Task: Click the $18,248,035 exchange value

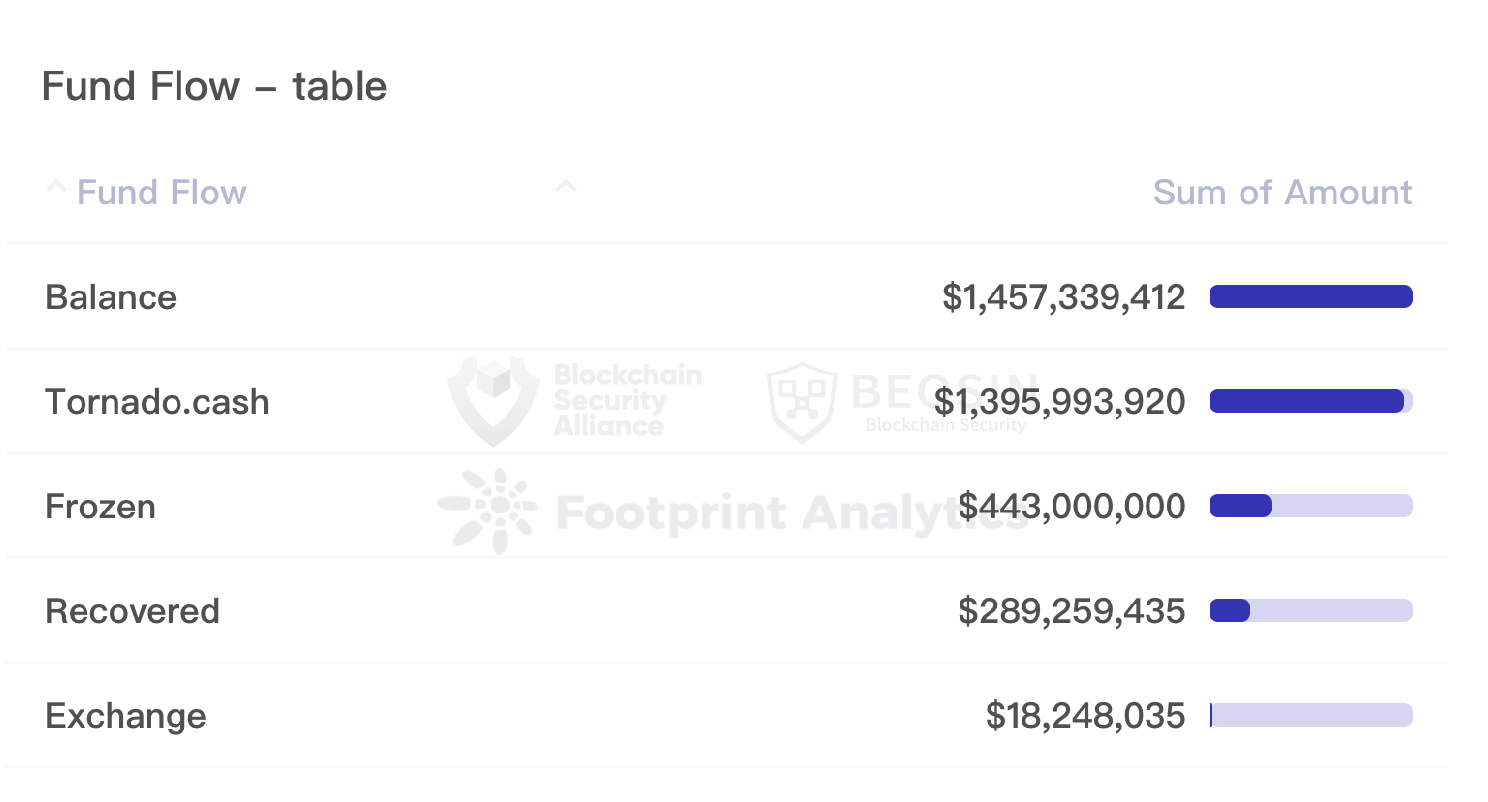Action: (x=1086, y=716)
